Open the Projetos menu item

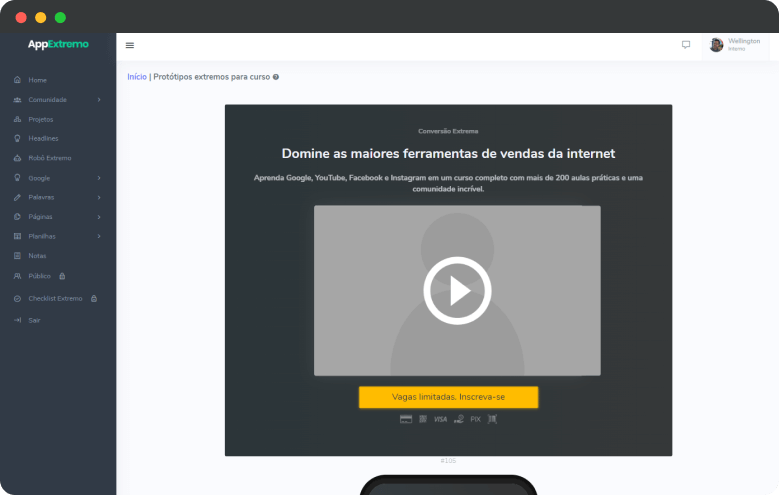tap(41, 119)
